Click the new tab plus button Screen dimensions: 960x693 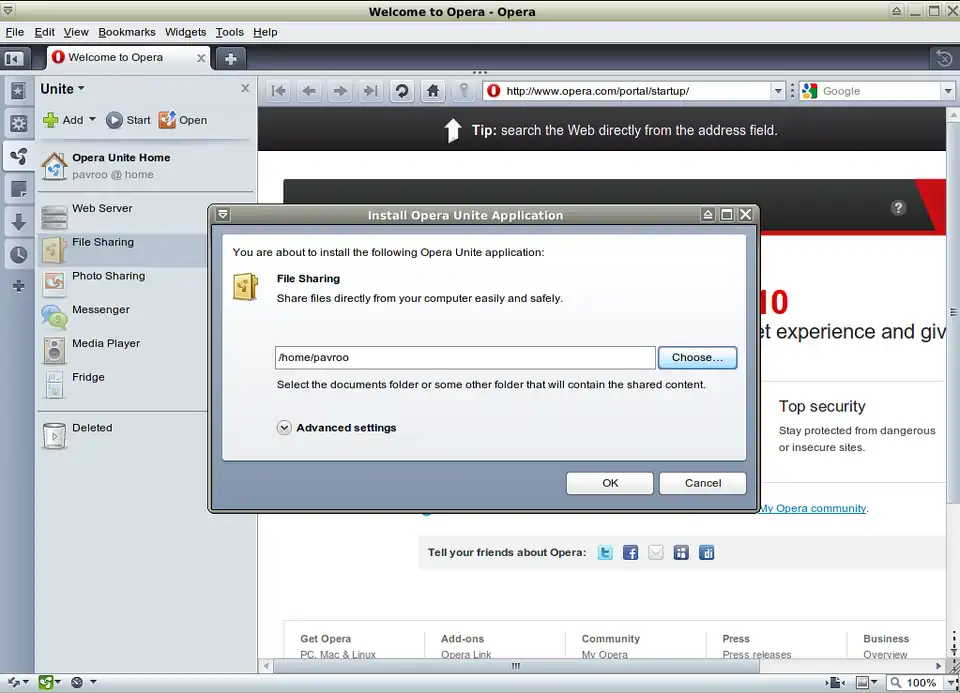pyautogui.click(x=230, y=58)
